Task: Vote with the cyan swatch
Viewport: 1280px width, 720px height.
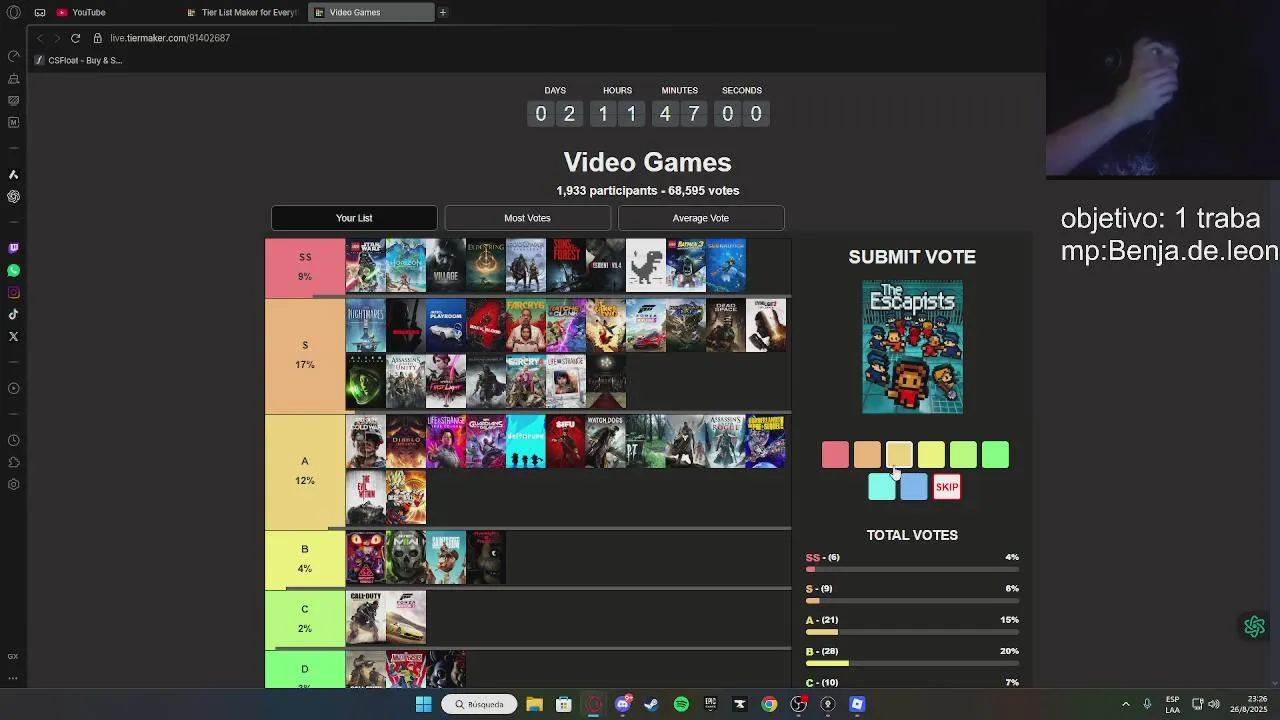Action: [x=882, y=487]
